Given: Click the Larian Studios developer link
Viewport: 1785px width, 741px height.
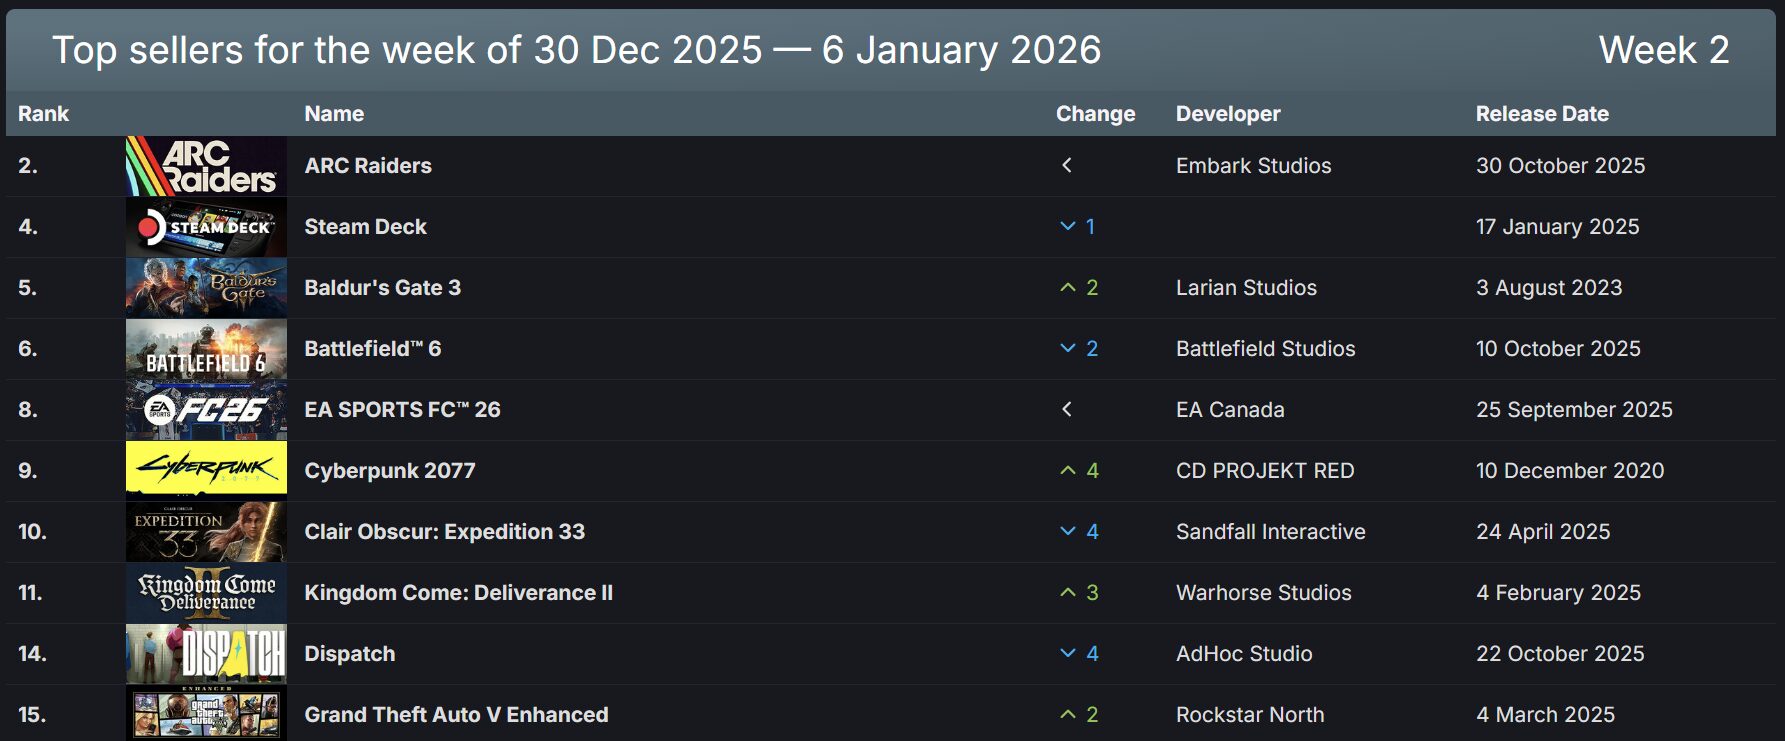Looking at the screenshot, I should [1246, 288].
